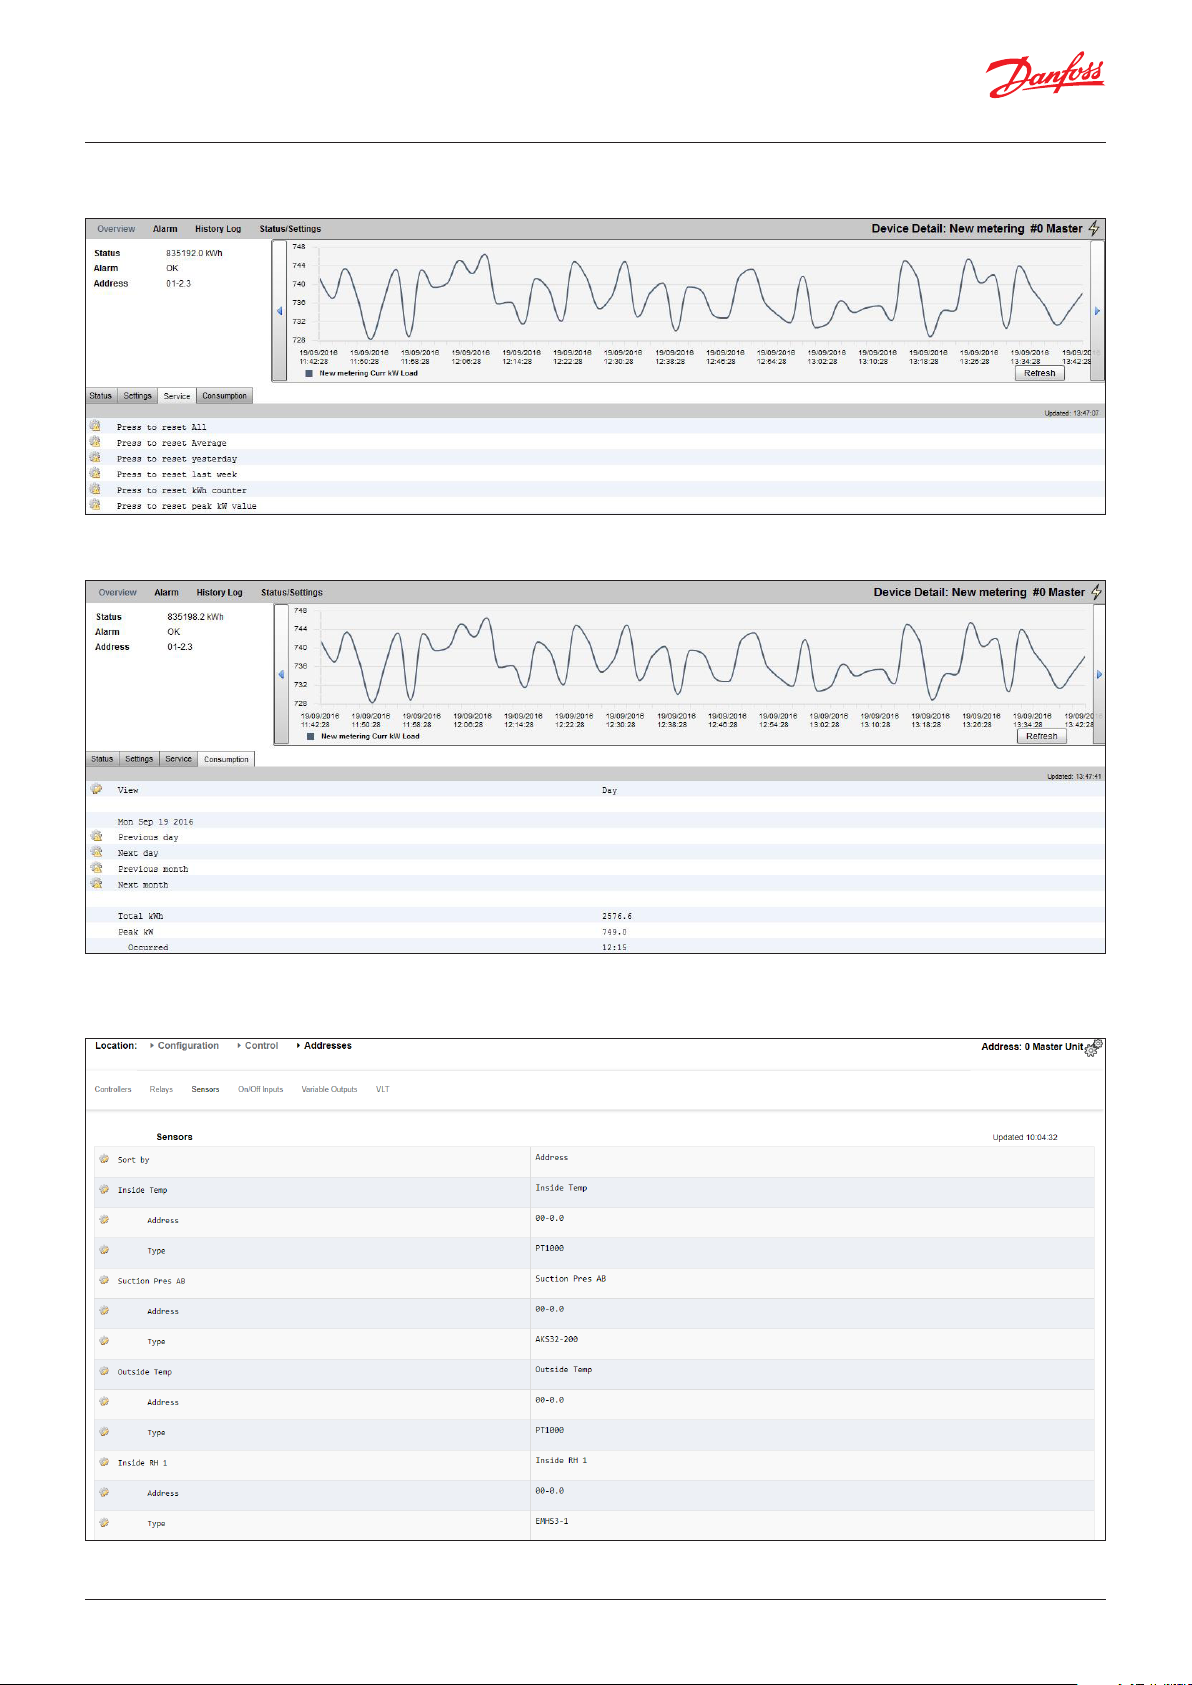The width and height of the screenshot is (1192, 1685).
Task: Click gear icon for Type AKS32-200 row
Action: pyautogui.click(x=104, y=1341)
